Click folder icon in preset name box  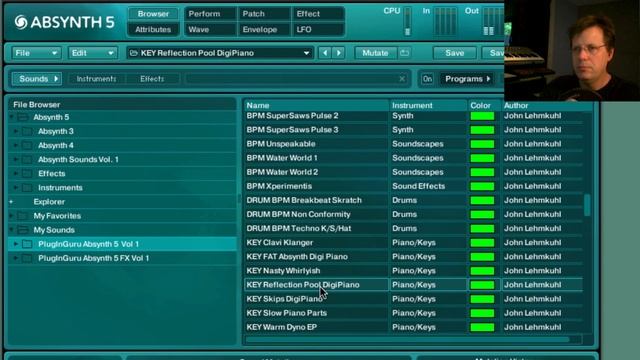[x=133, y=53]
